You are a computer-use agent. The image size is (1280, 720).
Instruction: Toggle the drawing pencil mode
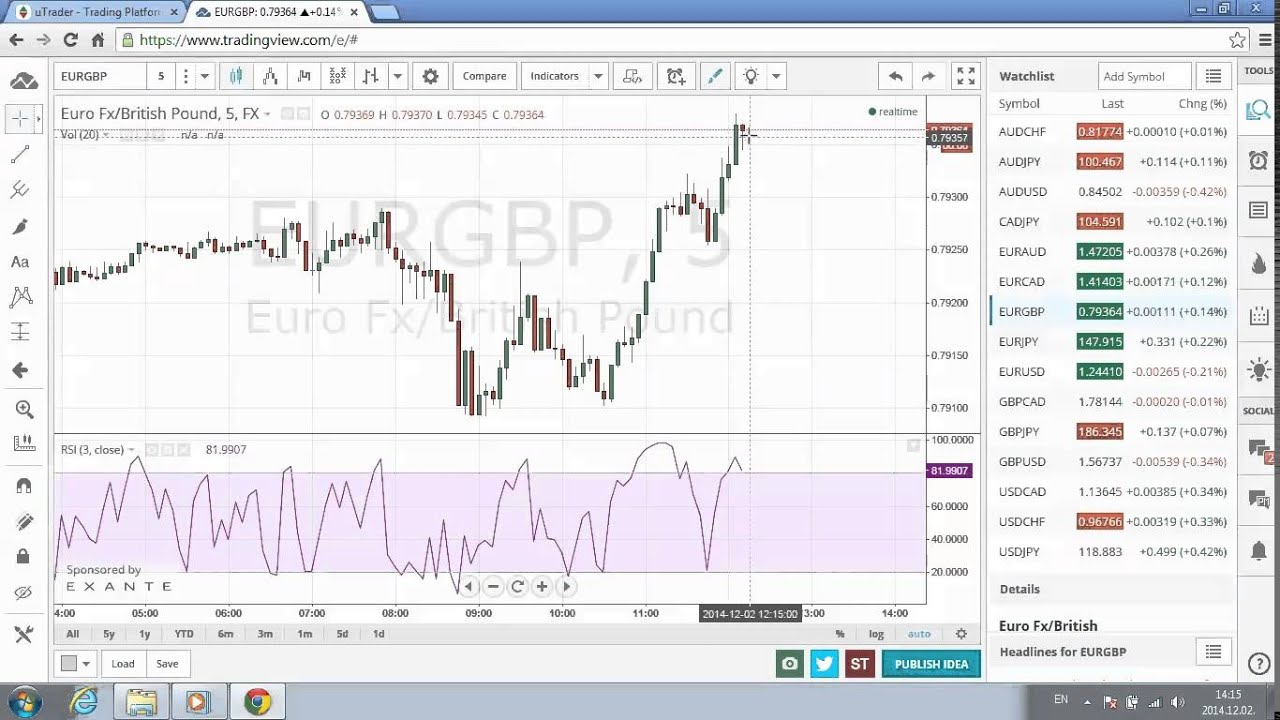tap(715, 76)
